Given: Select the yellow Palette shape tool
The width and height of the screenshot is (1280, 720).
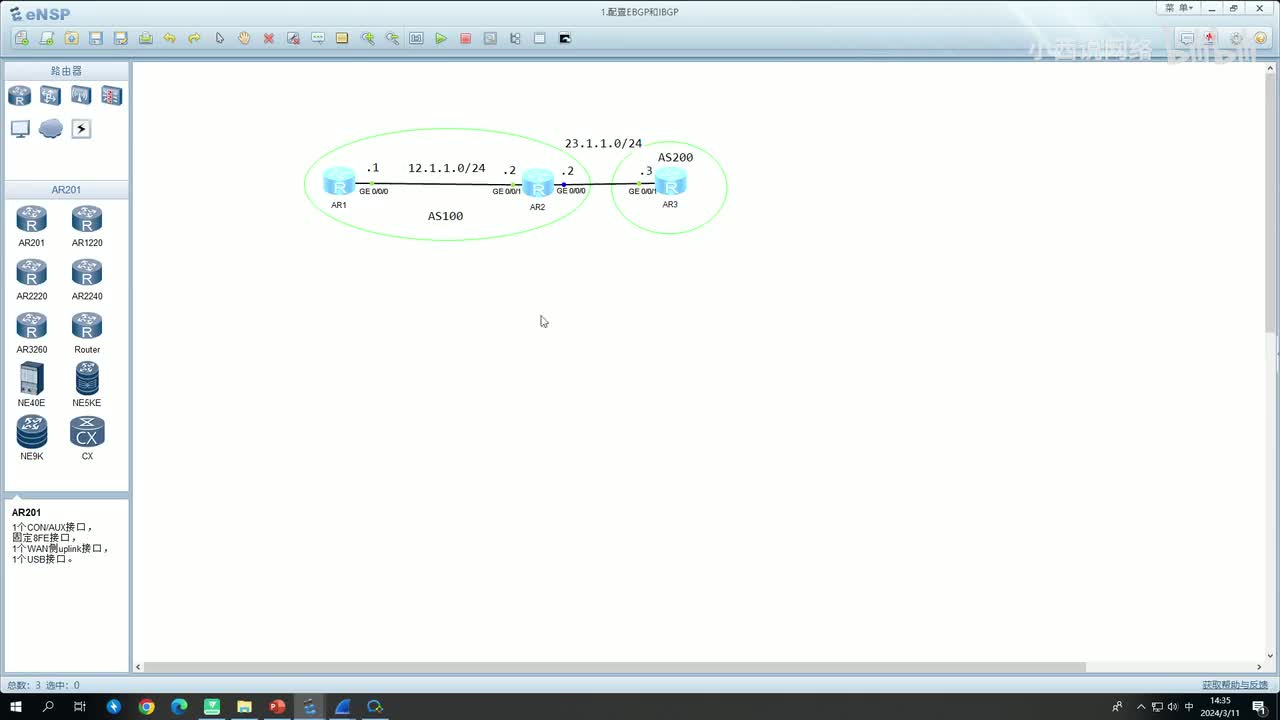Looking at the screenshot, I should (342, 38).
